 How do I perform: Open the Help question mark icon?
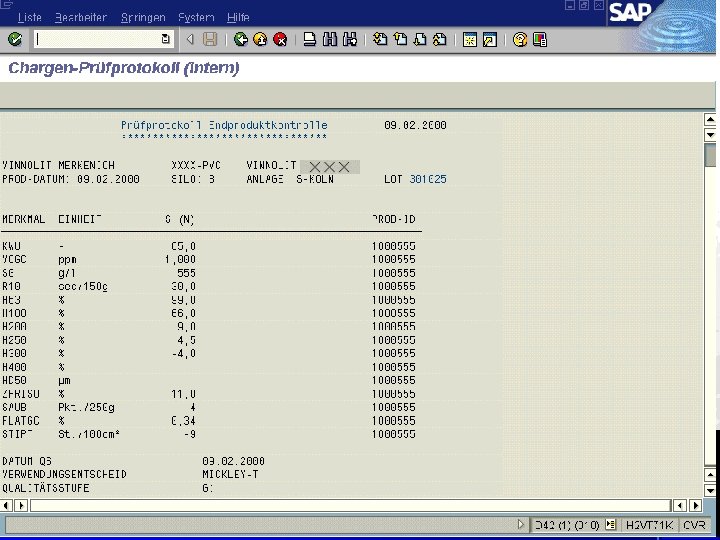pyautogui.click(x=520, y=39)
